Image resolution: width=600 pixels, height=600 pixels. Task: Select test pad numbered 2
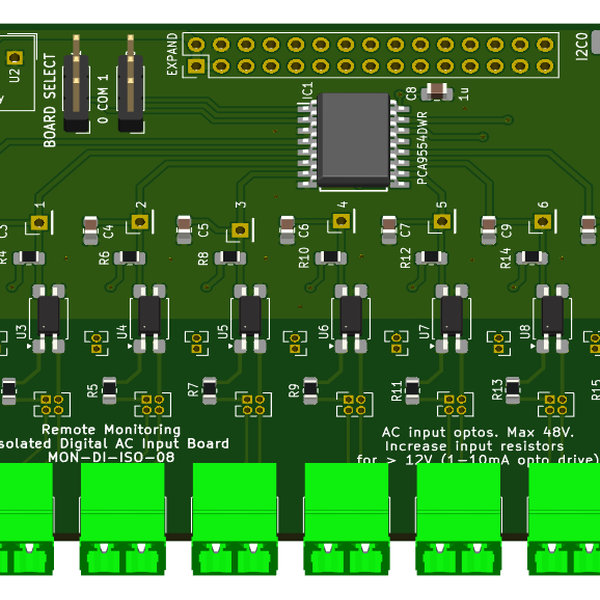(x=140, y=222)
